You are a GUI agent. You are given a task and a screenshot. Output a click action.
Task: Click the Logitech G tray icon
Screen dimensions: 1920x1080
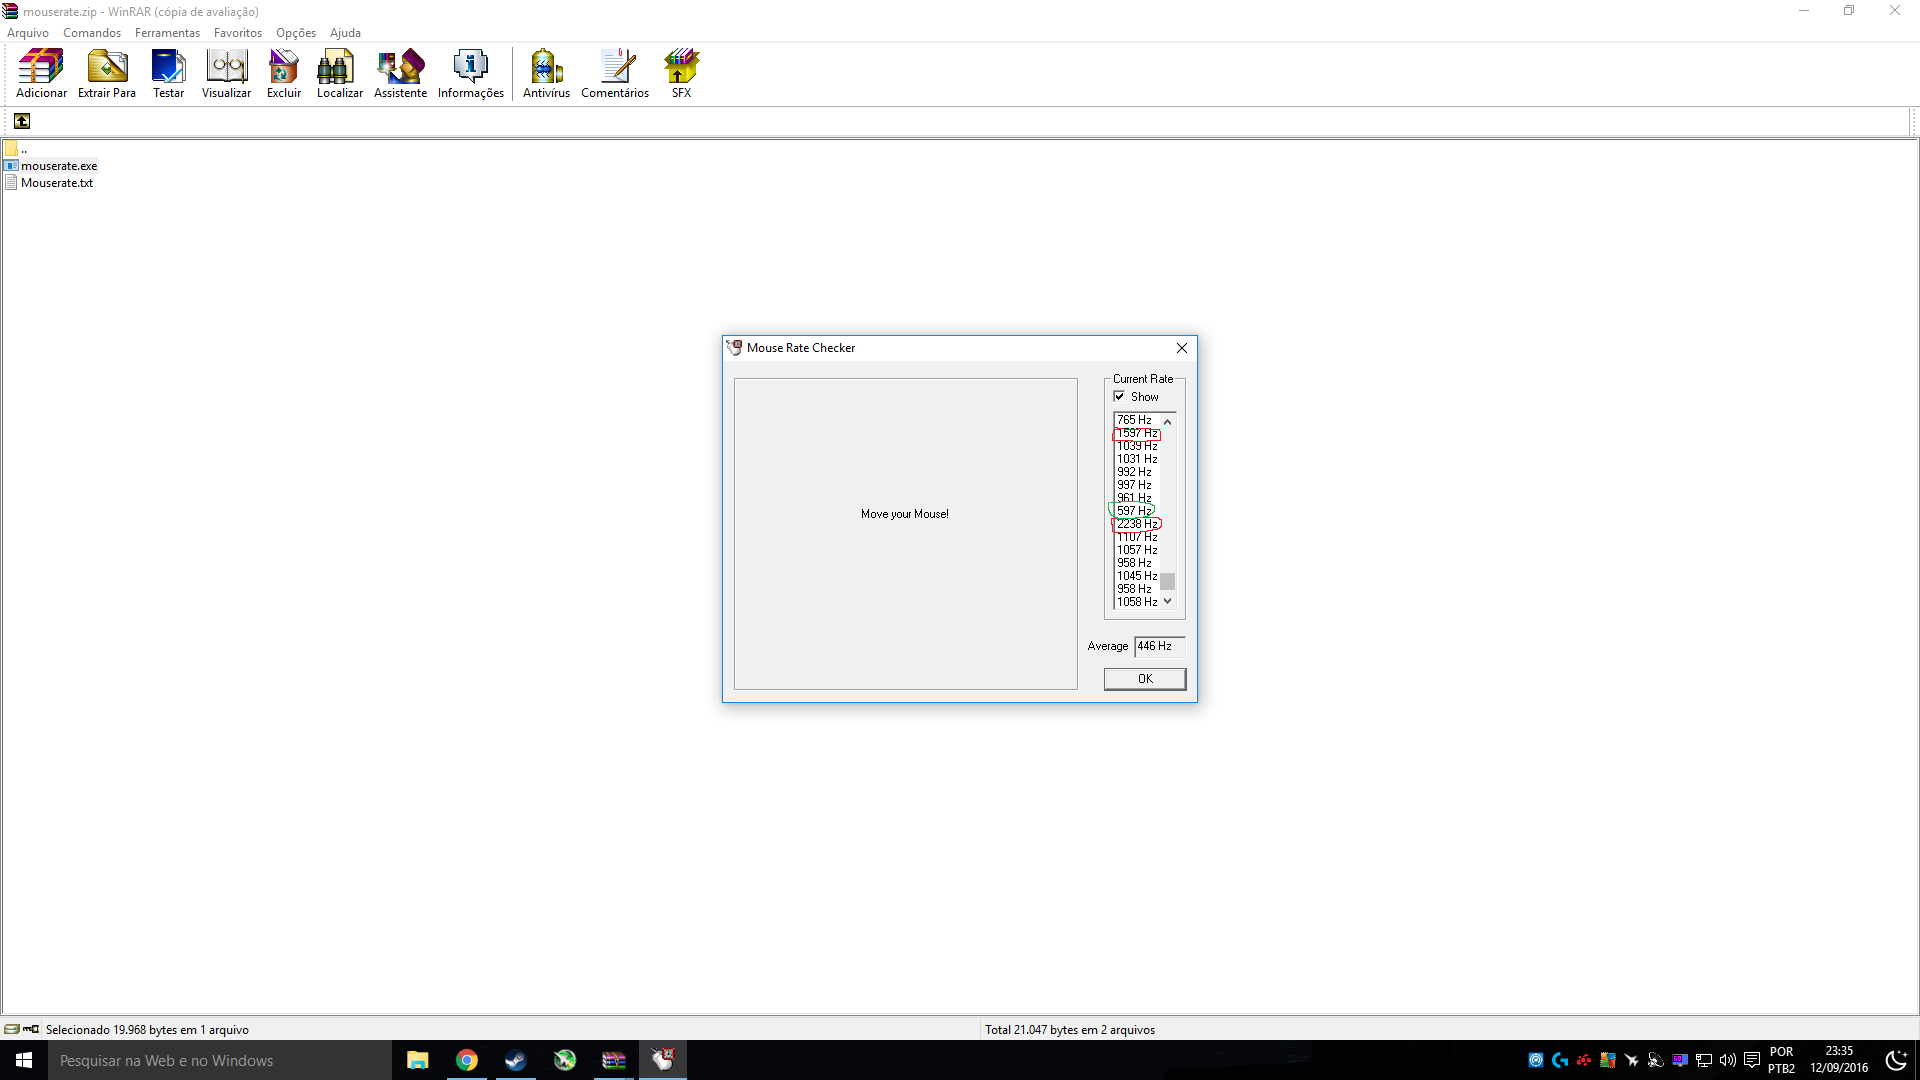pyautogui.click(x=1560, y=1060)
